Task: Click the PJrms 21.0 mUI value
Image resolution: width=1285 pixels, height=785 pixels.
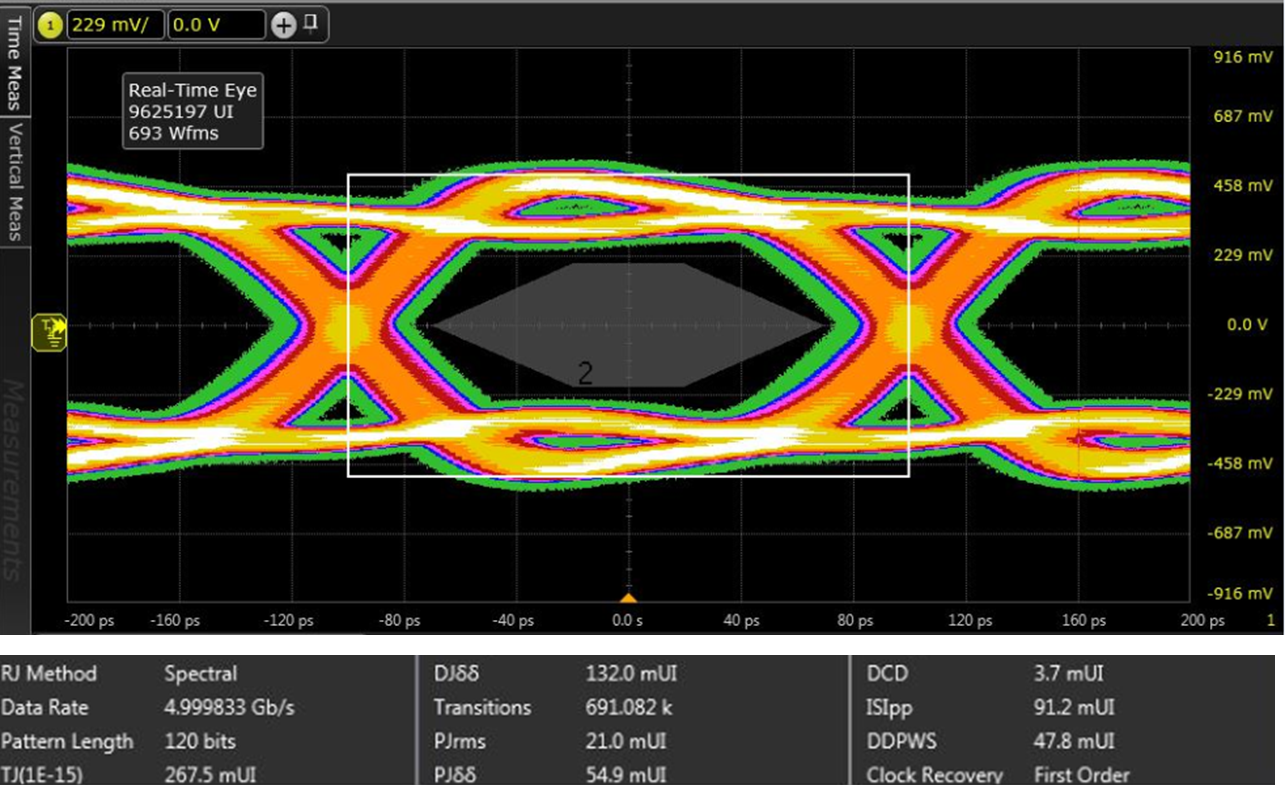Action: (x=625, y=742)
